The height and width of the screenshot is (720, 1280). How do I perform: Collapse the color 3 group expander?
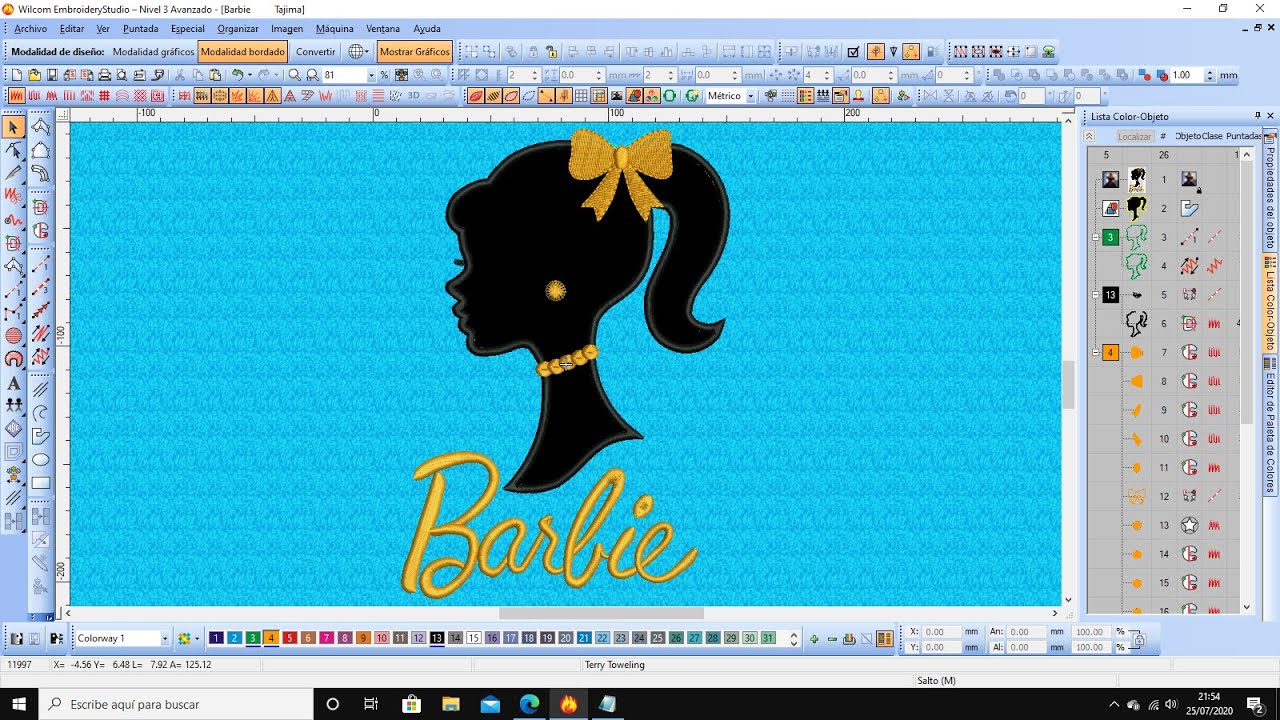(1096, 237)
